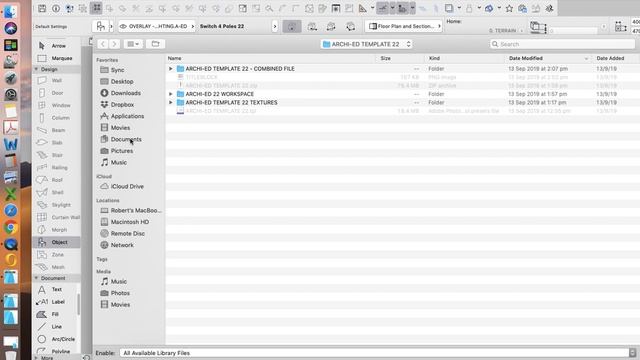Open Floor Plan and Section dropdown
The height and width of the screenshot is (360, 640).
pos(404,26)
